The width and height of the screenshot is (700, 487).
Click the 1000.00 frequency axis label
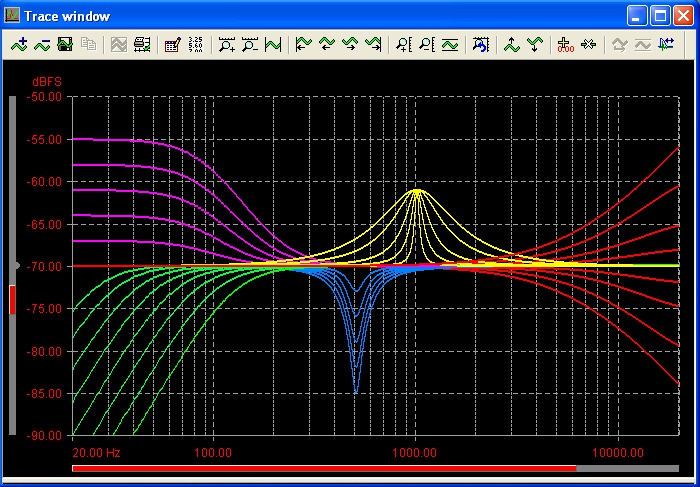point(415,453)
